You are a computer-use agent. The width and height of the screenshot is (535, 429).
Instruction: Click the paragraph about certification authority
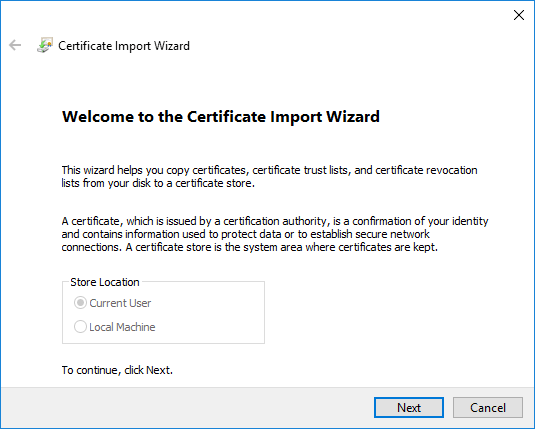coord(275,234)
